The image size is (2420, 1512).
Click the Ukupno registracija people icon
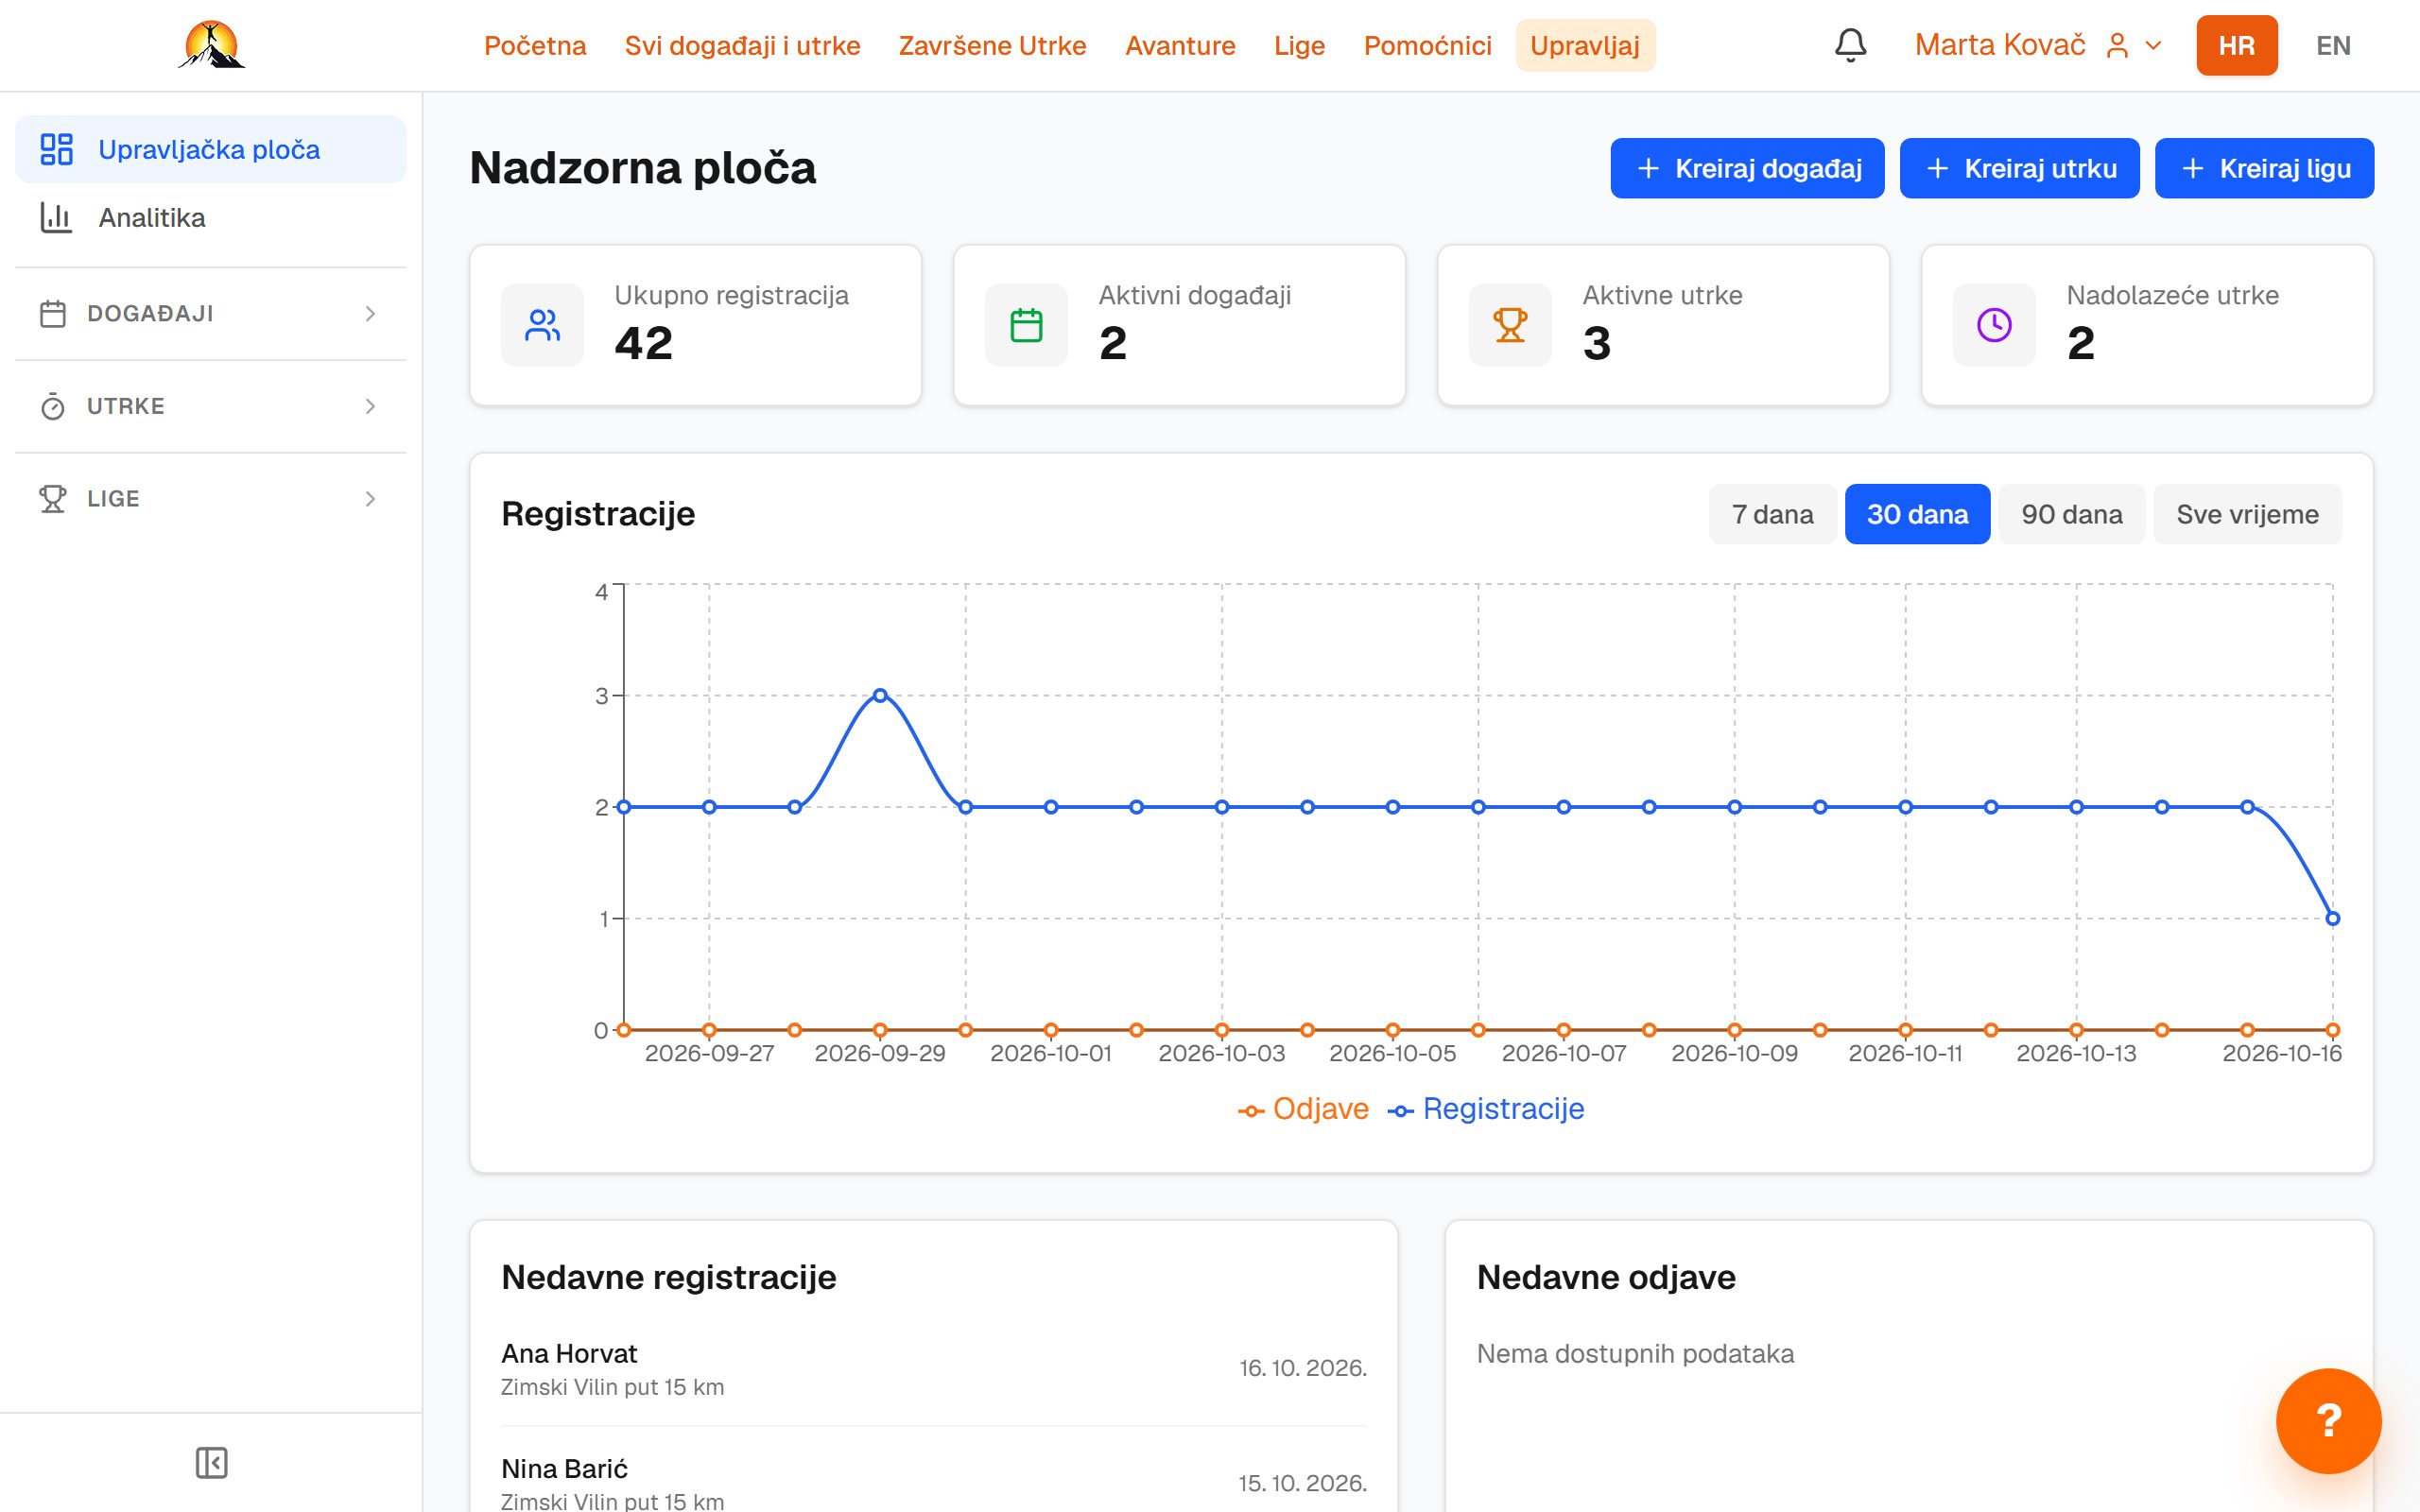click(x=542, y=325)
